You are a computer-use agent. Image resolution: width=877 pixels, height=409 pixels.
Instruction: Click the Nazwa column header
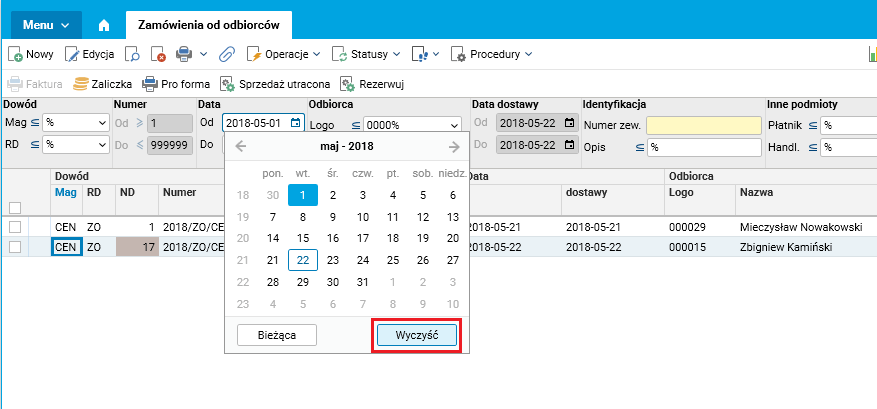756,192
